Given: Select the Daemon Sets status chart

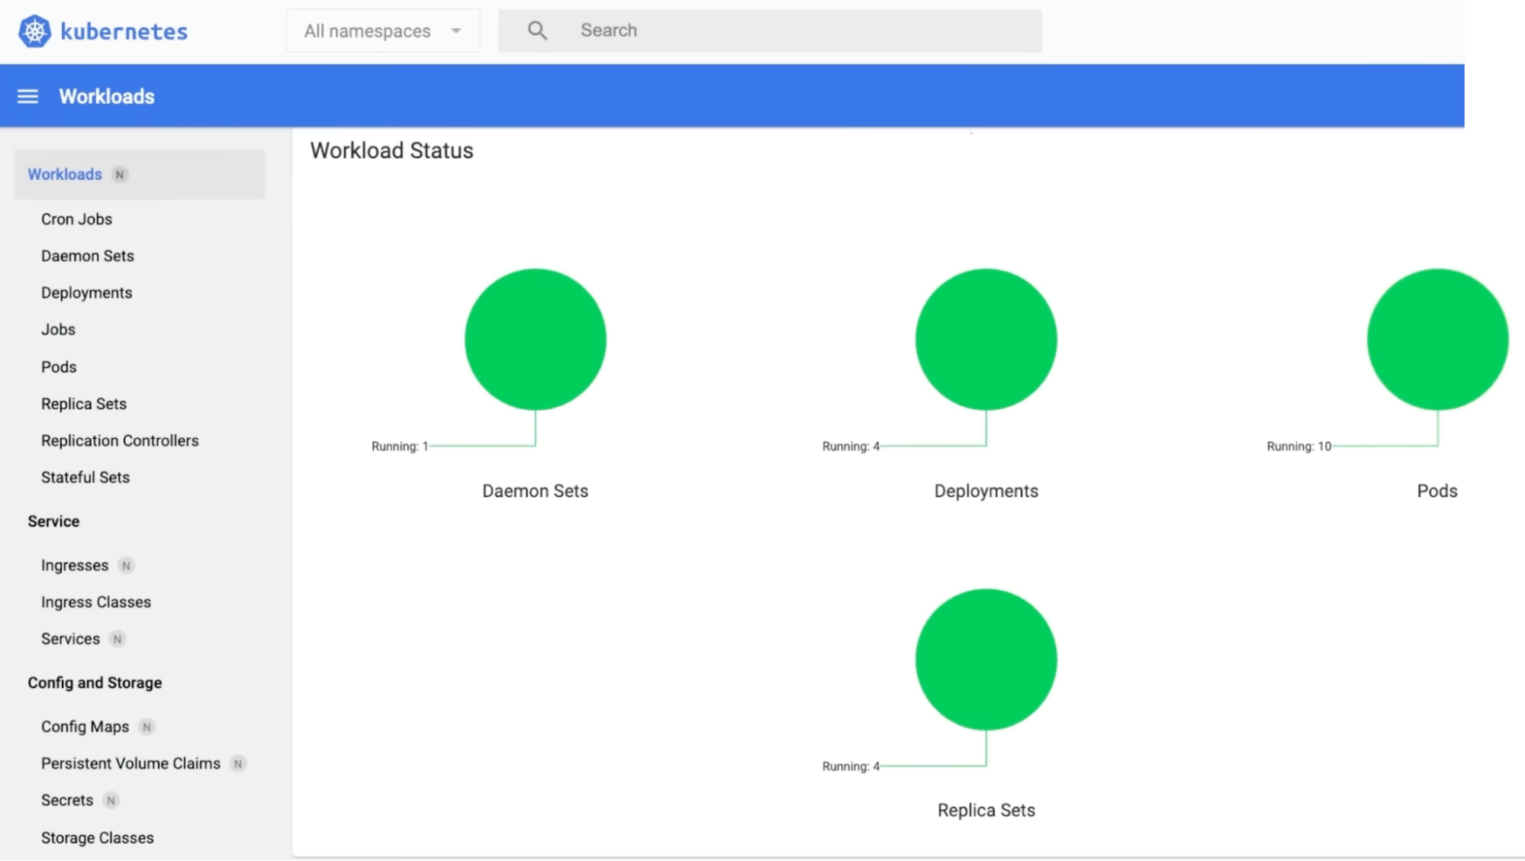Looking at the screenshot, I should [535, 339].
